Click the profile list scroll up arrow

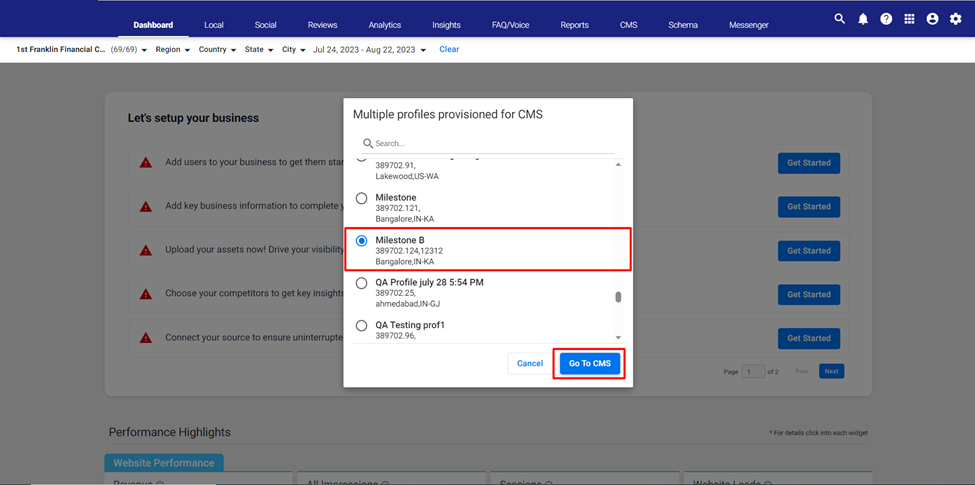(x=618, y=165)
